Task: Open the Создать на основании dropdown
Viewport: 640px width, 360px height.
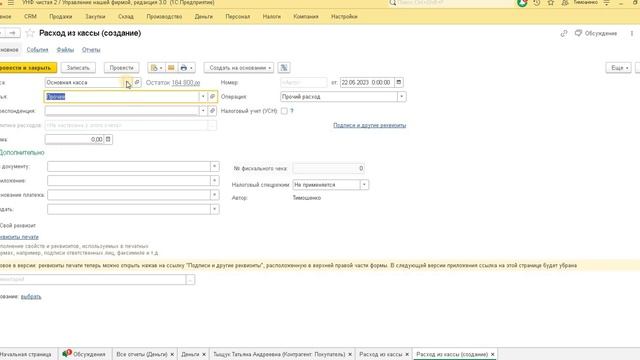Action: (x=239, y=68)
